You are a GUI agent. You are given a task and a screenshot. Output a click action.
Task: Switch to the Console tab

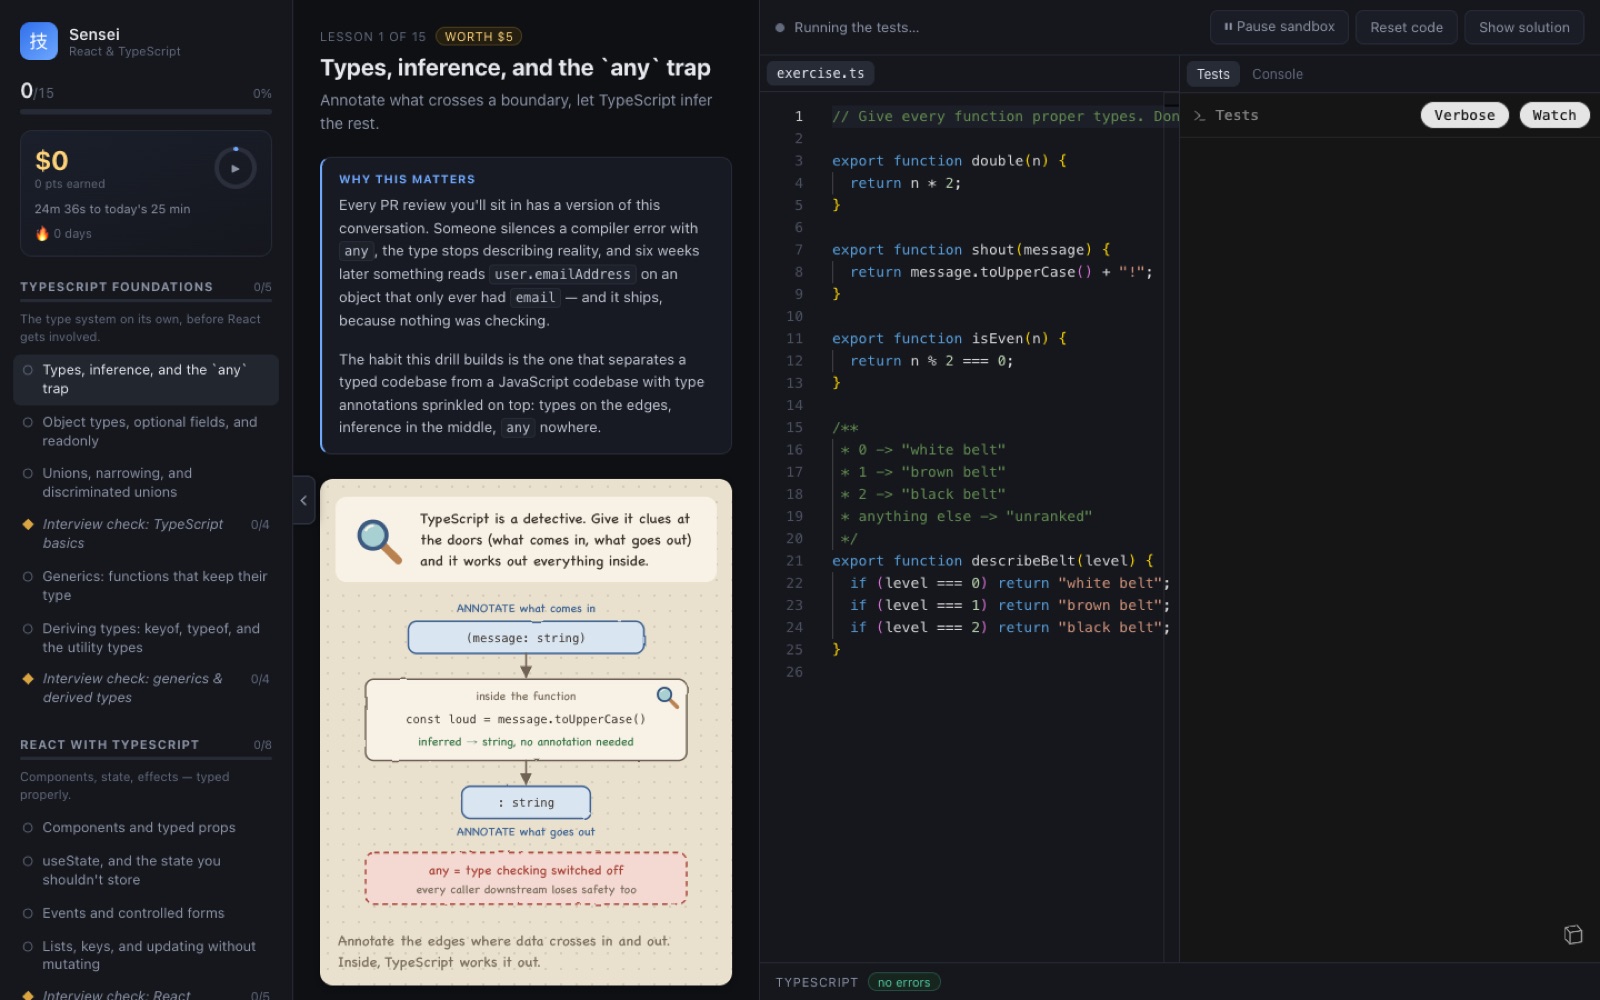click(x=1277, y=74)
